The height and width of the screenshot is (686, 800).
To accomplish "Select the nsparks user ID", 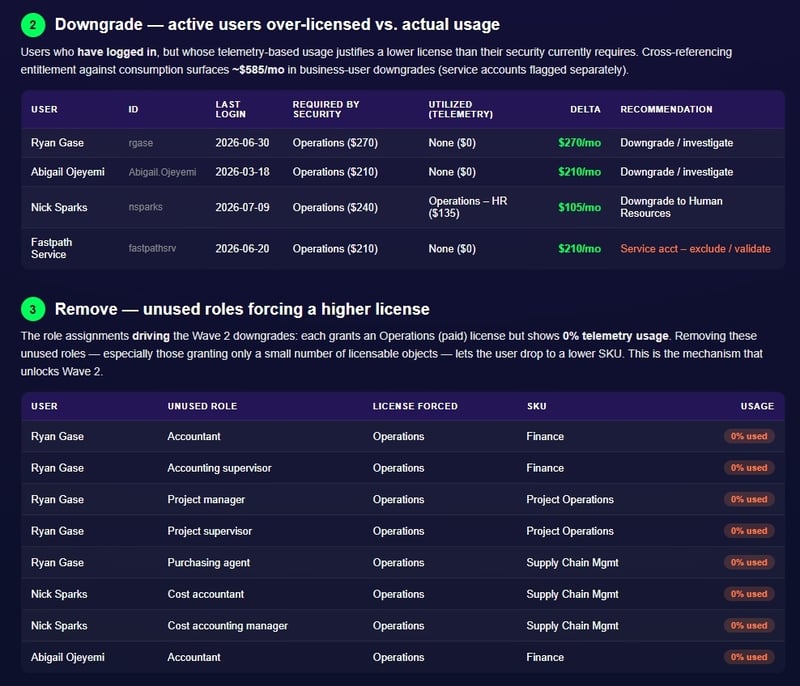I will click(x=145, y=207).
